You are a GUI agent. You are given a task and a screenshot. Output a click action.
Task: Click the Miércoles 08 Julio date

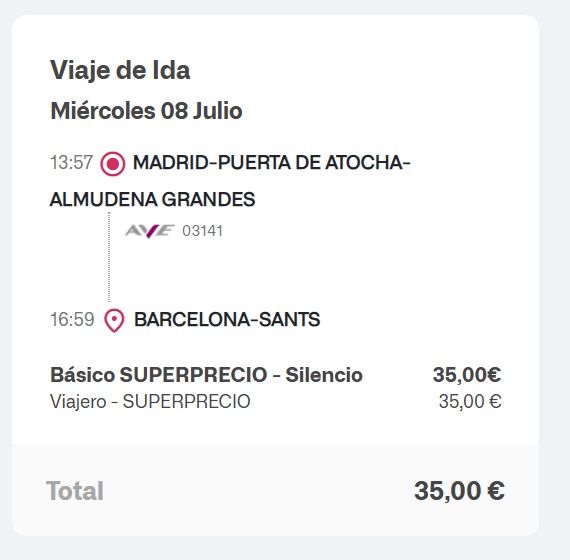[x=146, y=111]
